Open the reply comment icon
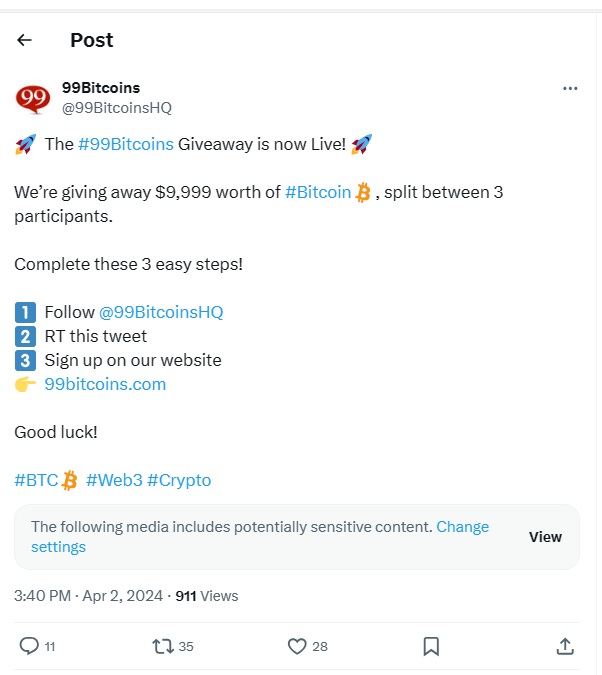The height and width of the screenshot is (675, 602). tap(30, 646)
